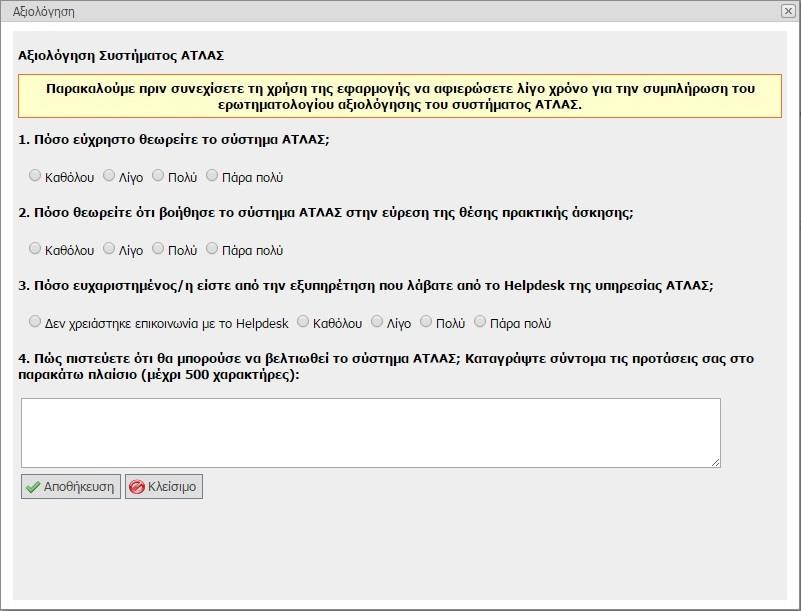Screen dimensions: 801x611
Task: Choose 'Λίγο' for question 2 about internship position
Action: coord(109,249)
